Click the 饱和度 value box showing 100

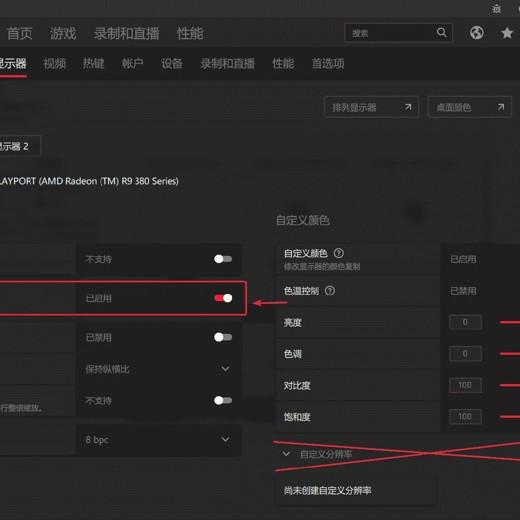click(465, 417)
